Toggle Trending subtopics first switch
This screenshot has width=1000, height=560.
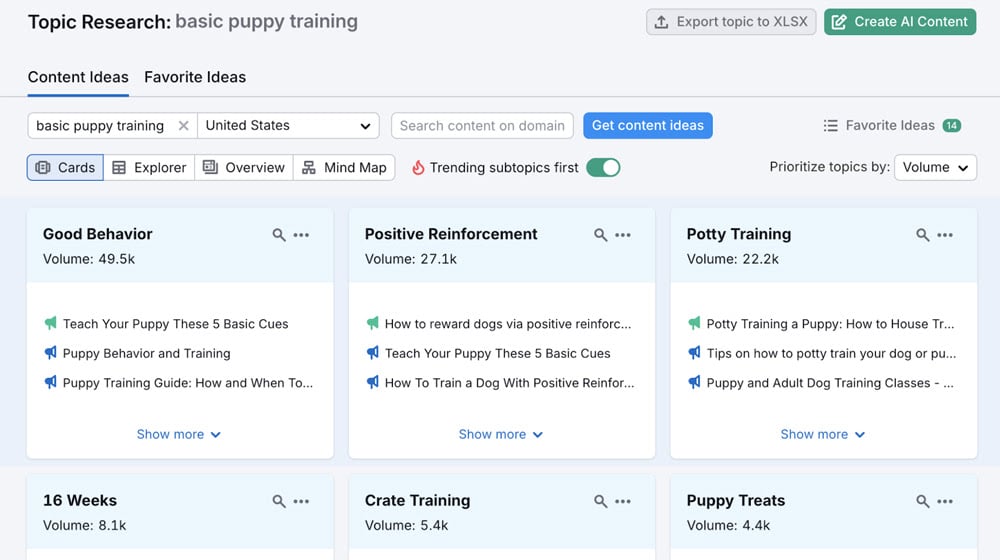tap(603, 168)
